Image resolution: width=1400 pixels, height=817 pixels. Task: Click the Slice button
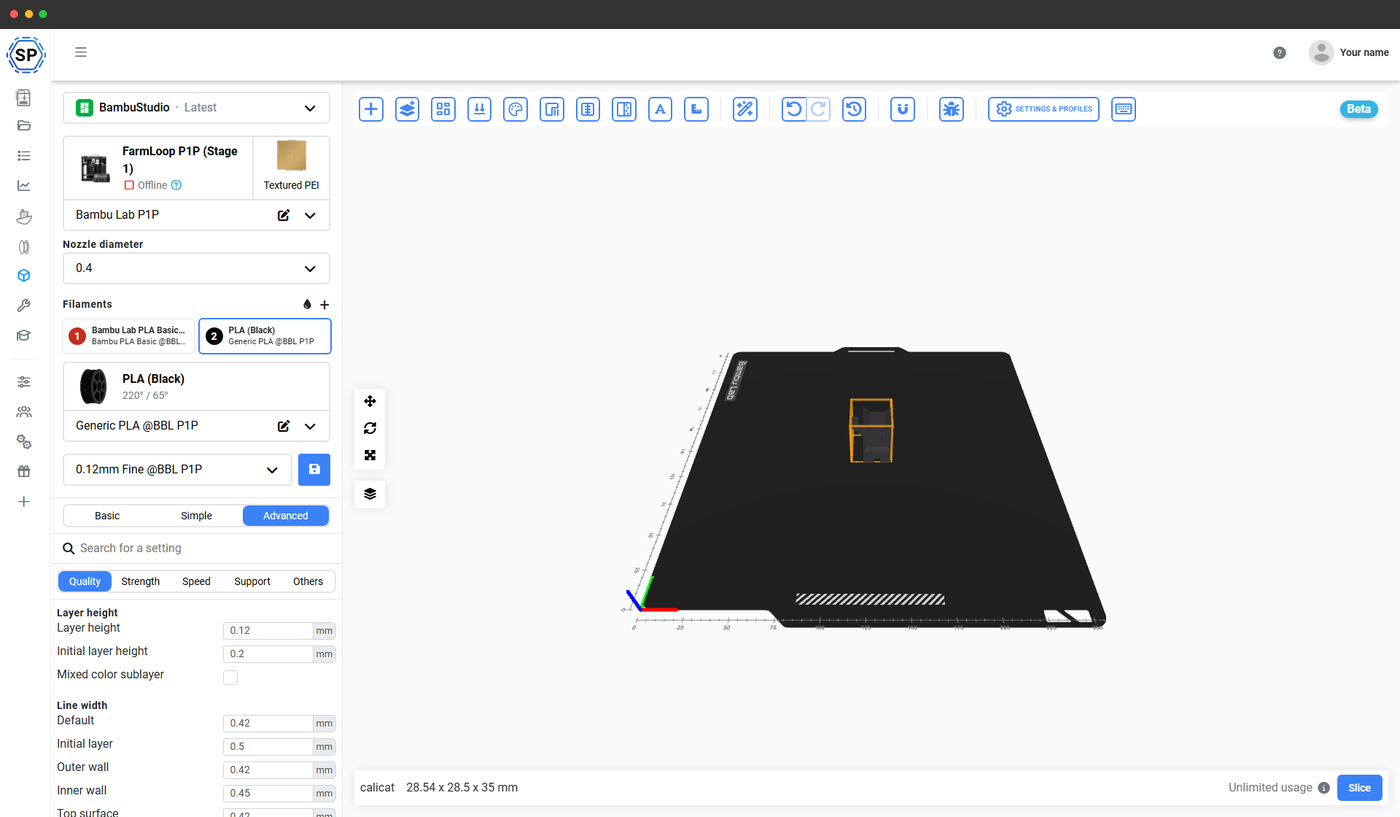point(1359,788)
